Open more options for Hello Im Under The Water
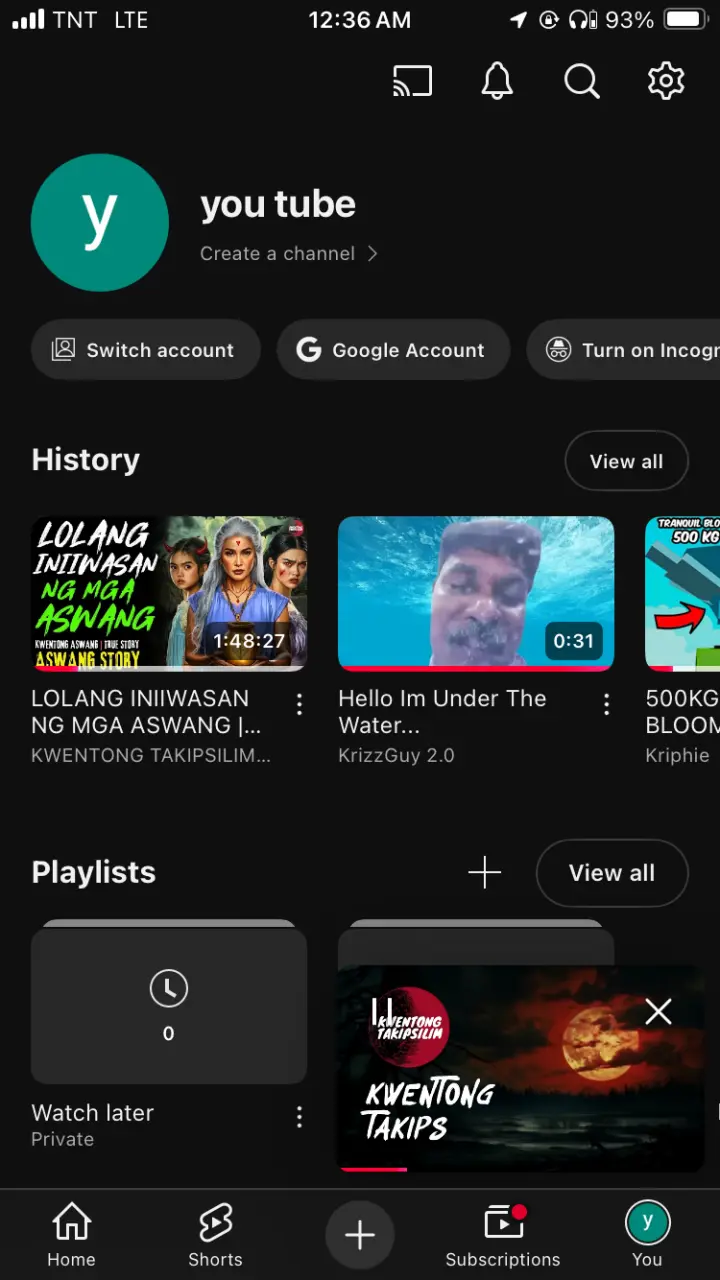This screenshot has height=1280, width=720. (606, 704)
